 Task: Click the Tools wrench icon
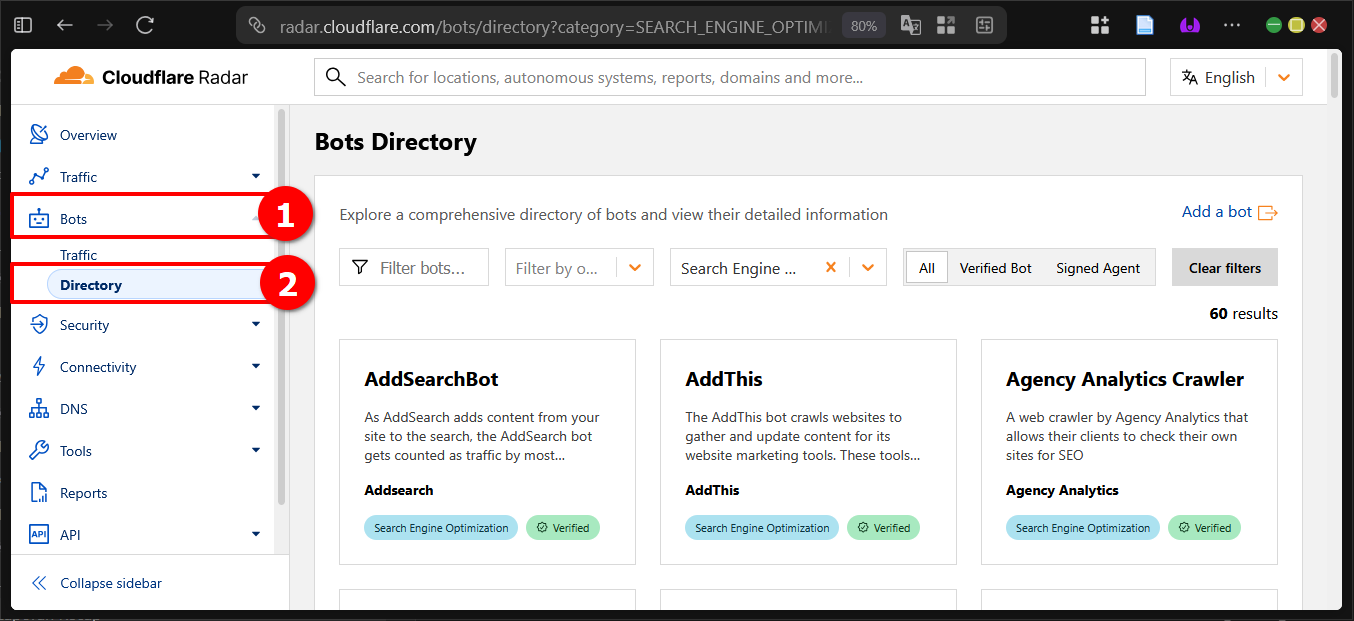coord(39,450)
